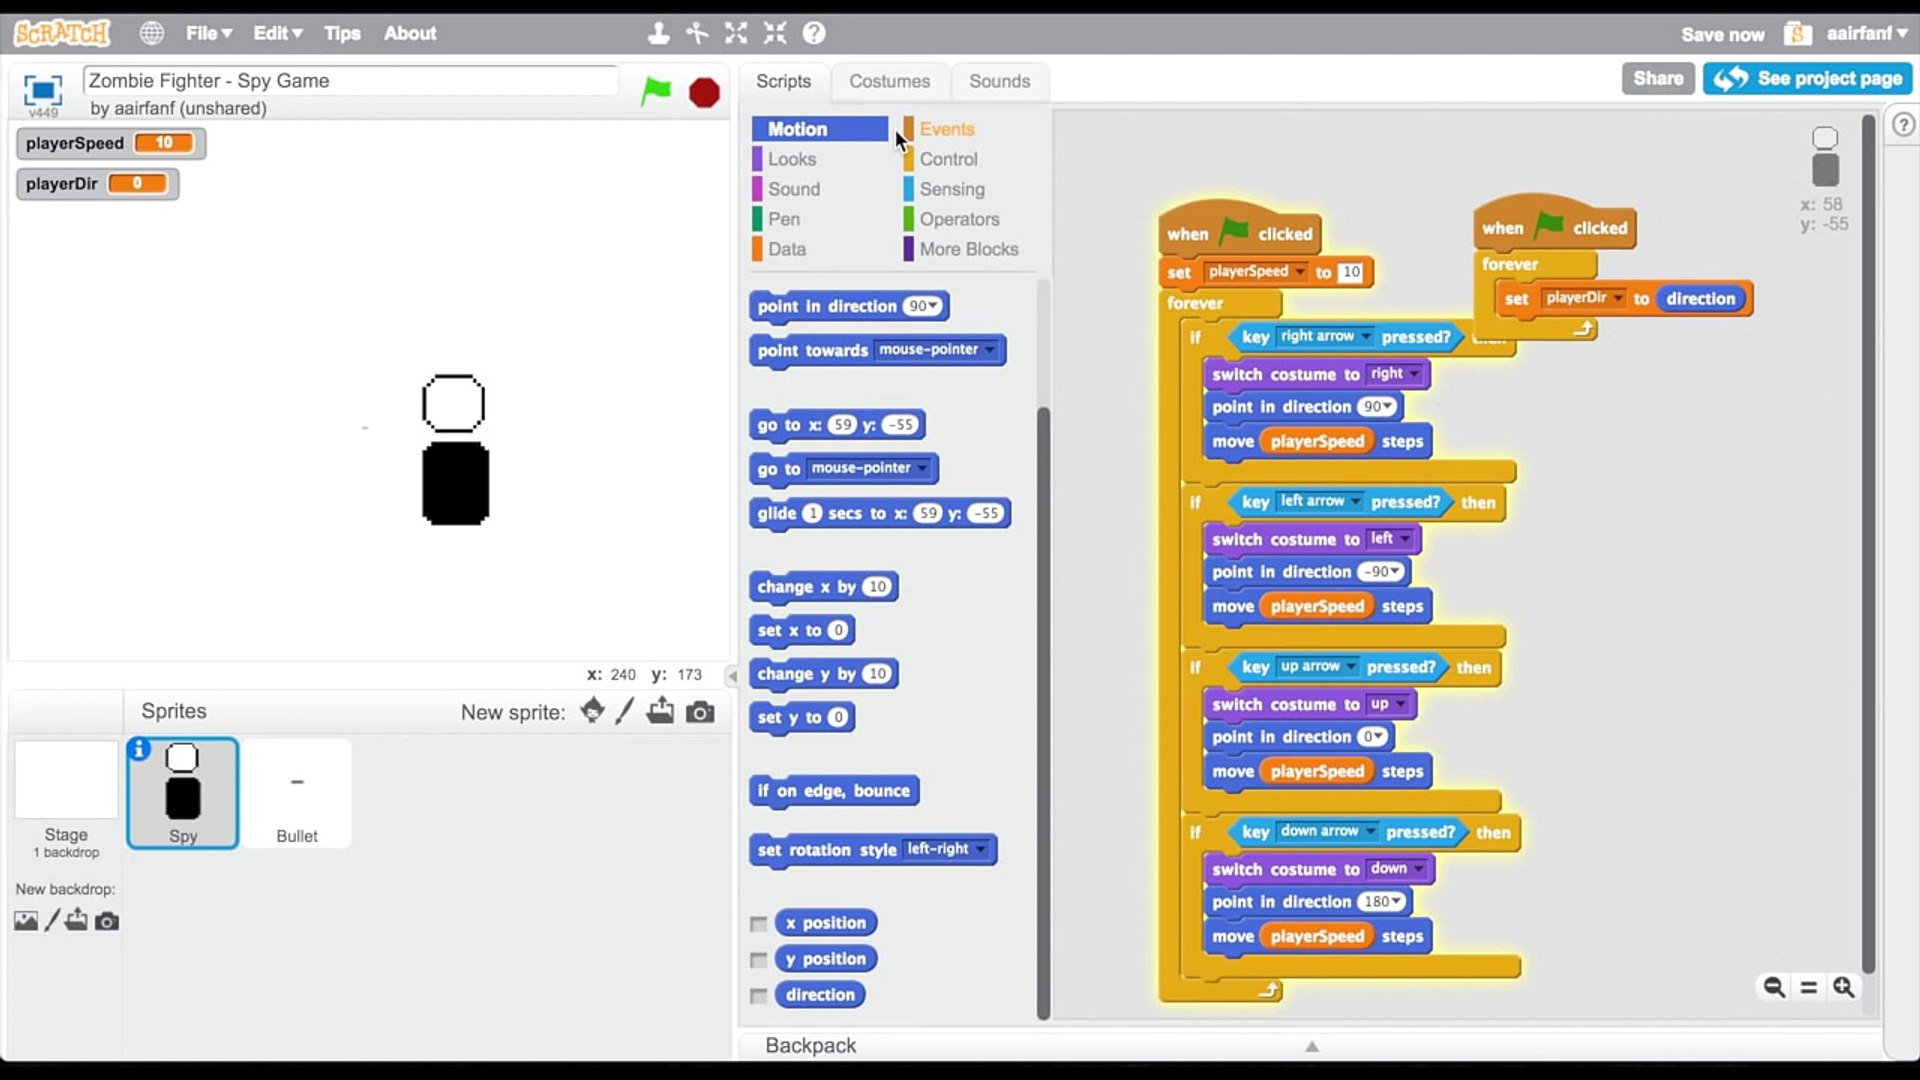This screenshot has height=1080, width=1920.
Task: Toggle the direction monitor checkbox
Action: pos(759,996)
